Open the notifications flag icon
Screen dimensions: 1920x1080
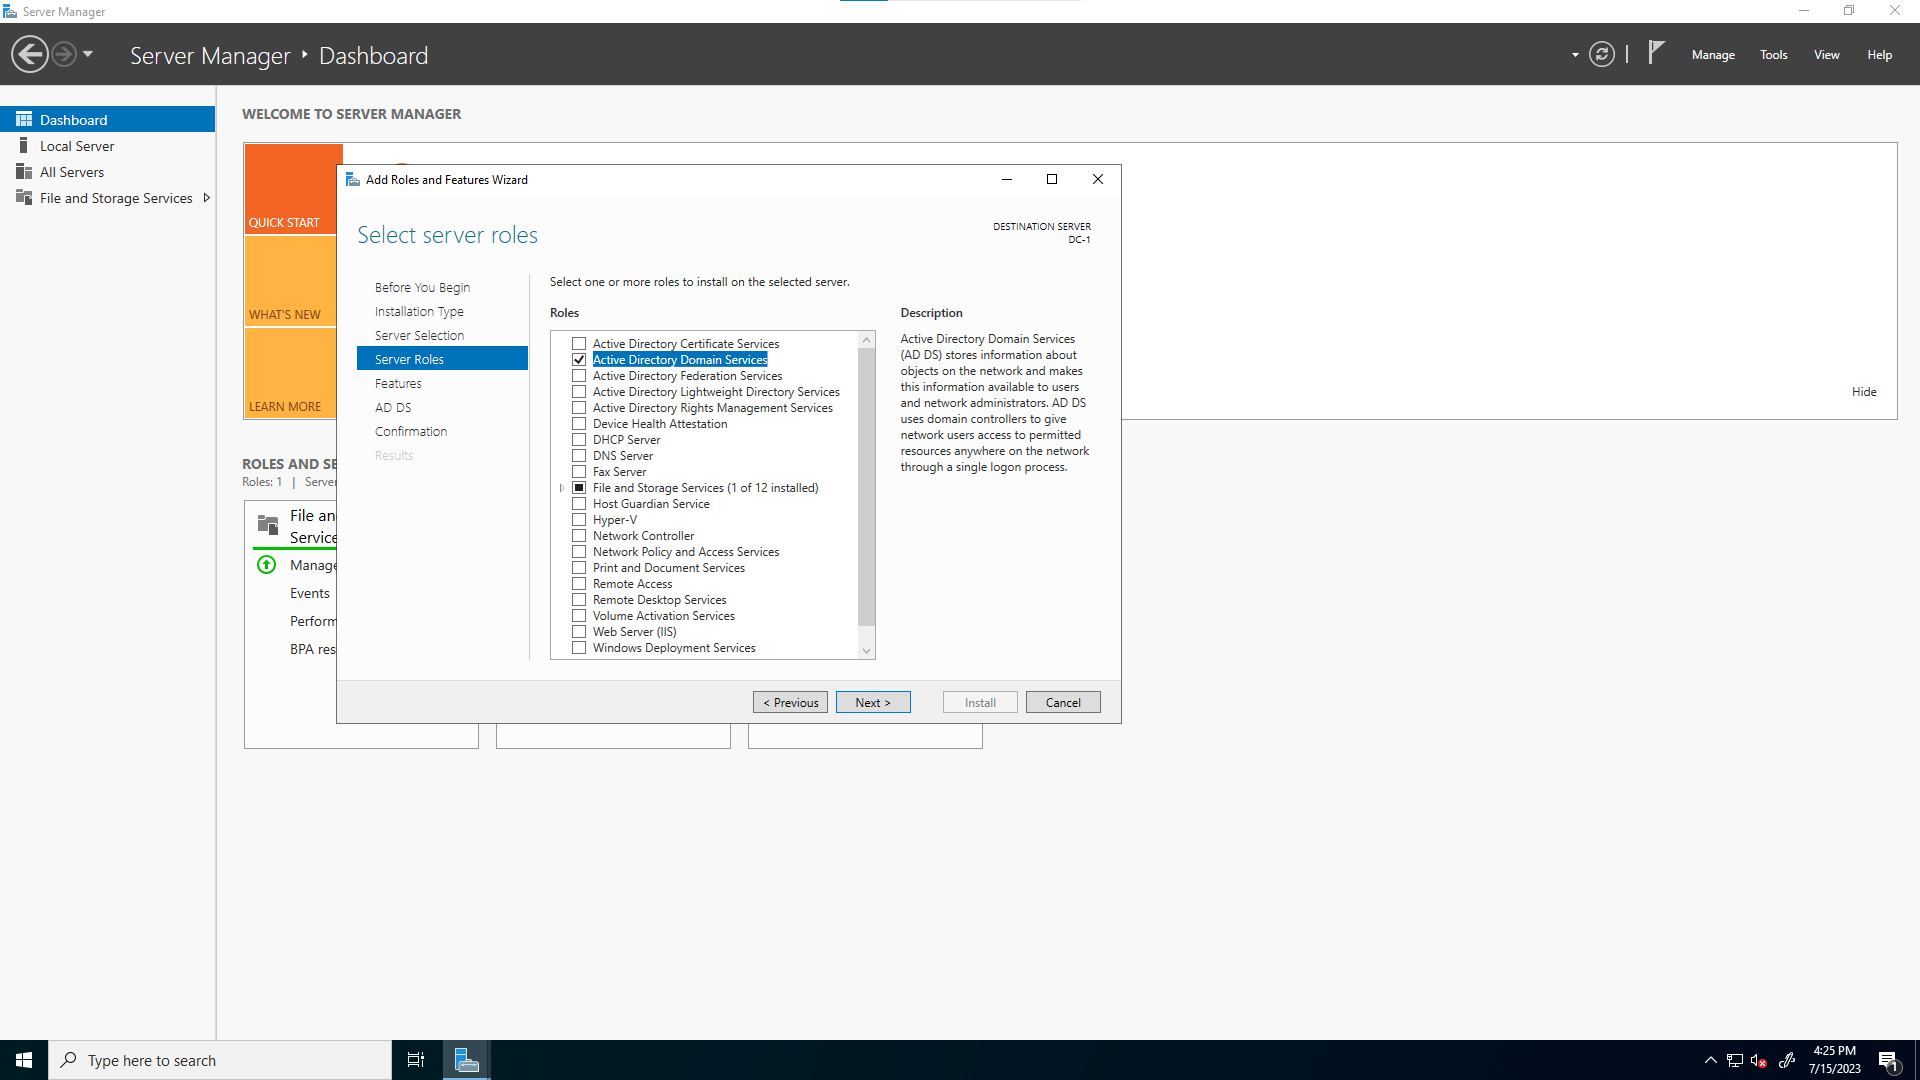click(1656, 52)
